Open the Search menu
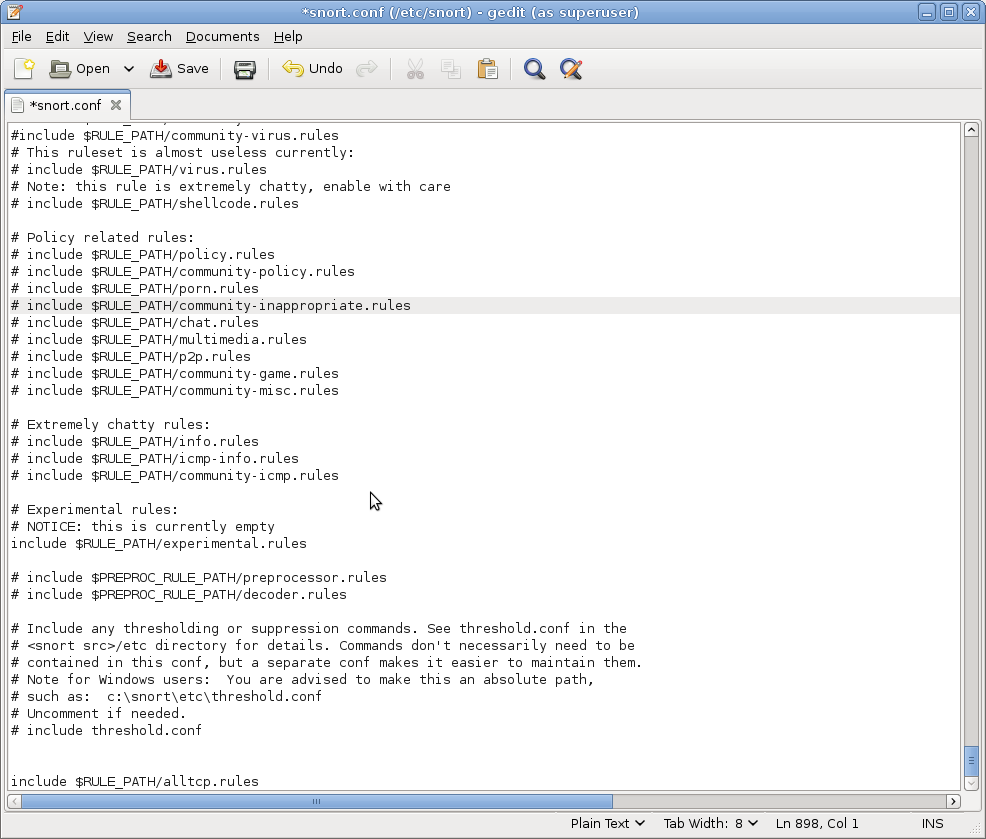This screenshot has width=986, height=839. pyautogui.click(x=149, y=36)
